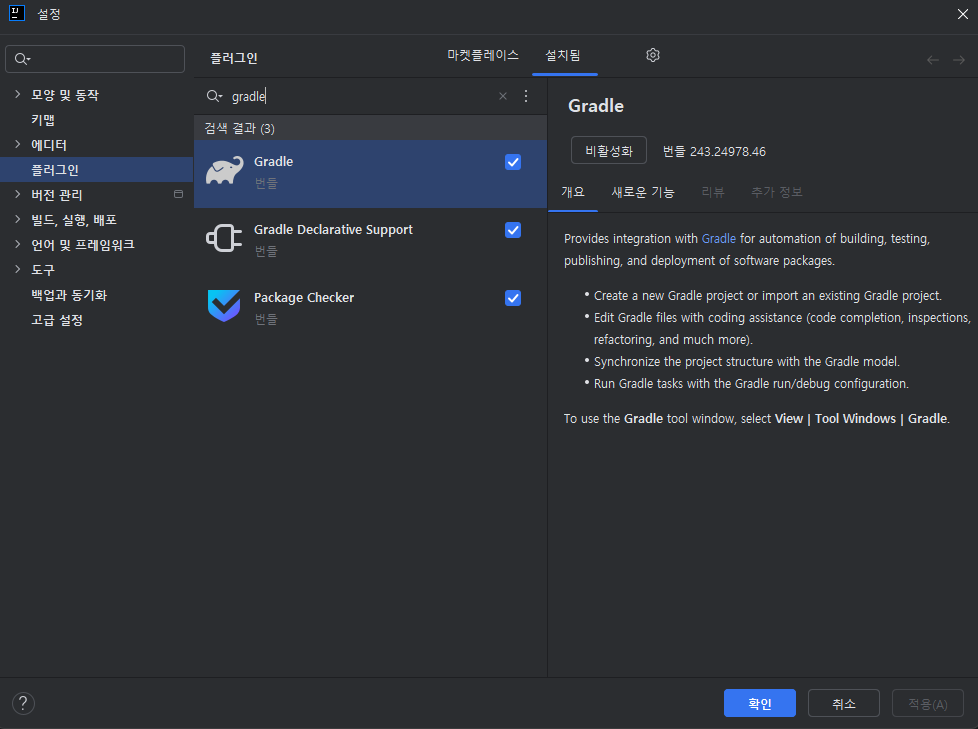Navigate back with the left arrow
Viewport: 978px width, 729px height.
click(932, 60)
